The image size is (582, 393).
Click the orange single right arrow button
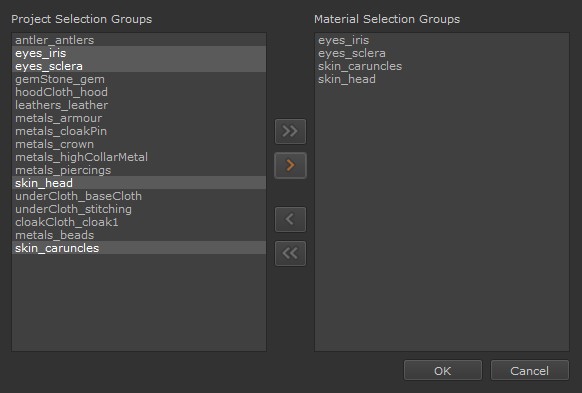pos(290,166)
